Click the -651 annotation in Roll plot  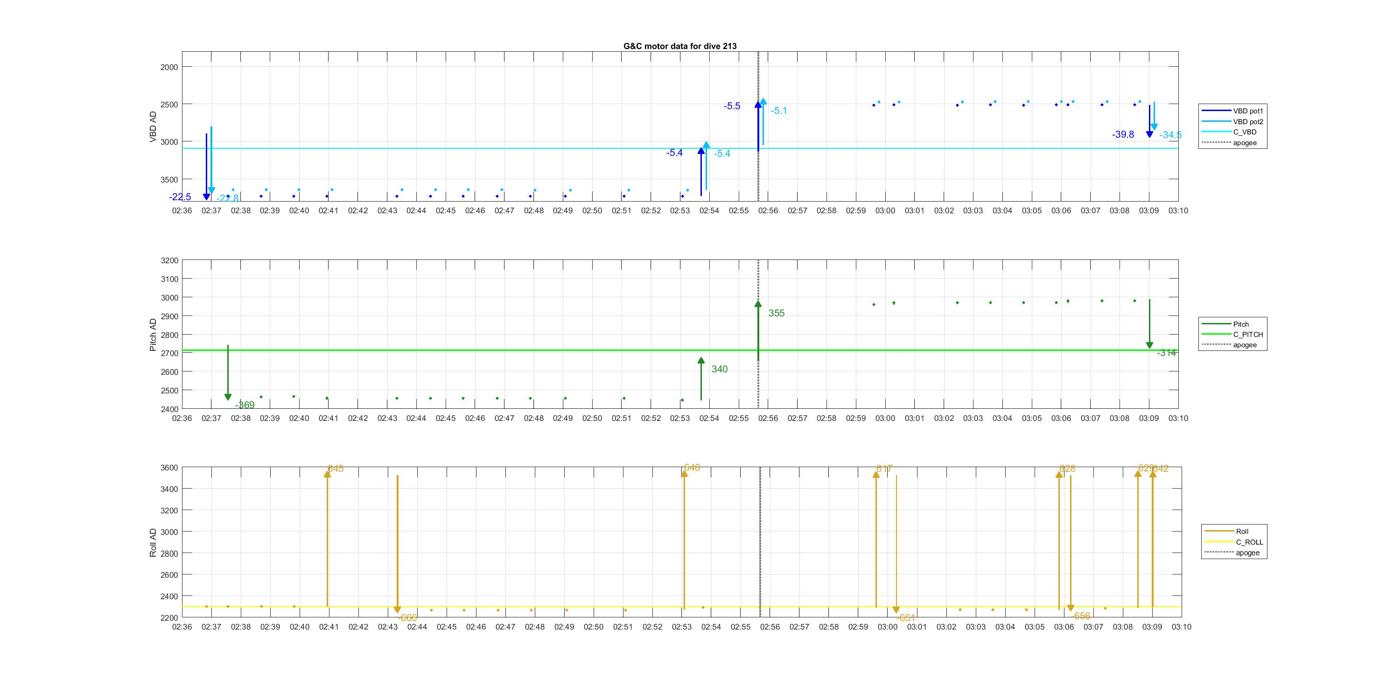[x=907, y=618]
